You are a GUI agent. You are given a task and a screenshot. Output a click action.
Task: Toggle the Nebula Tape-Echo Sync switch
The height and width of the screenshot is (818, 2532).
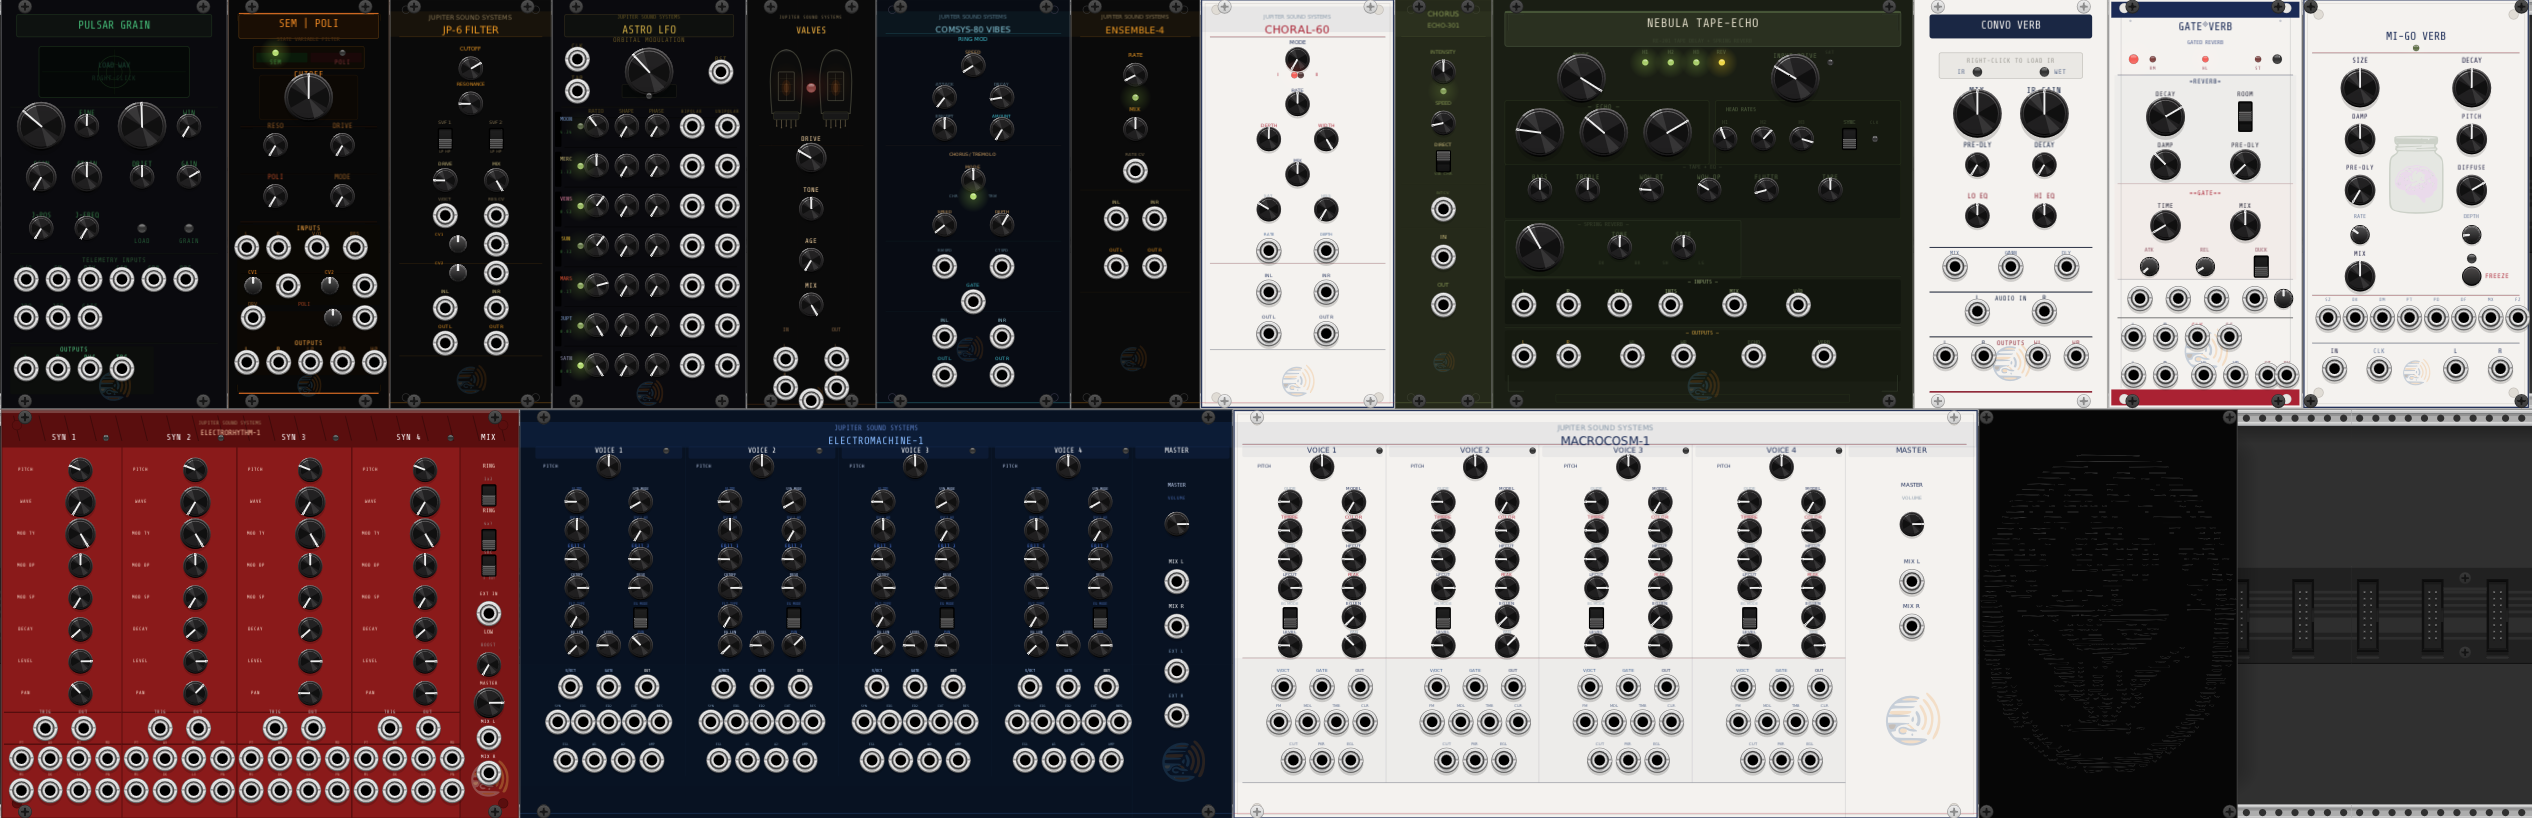coord(1849,139)
